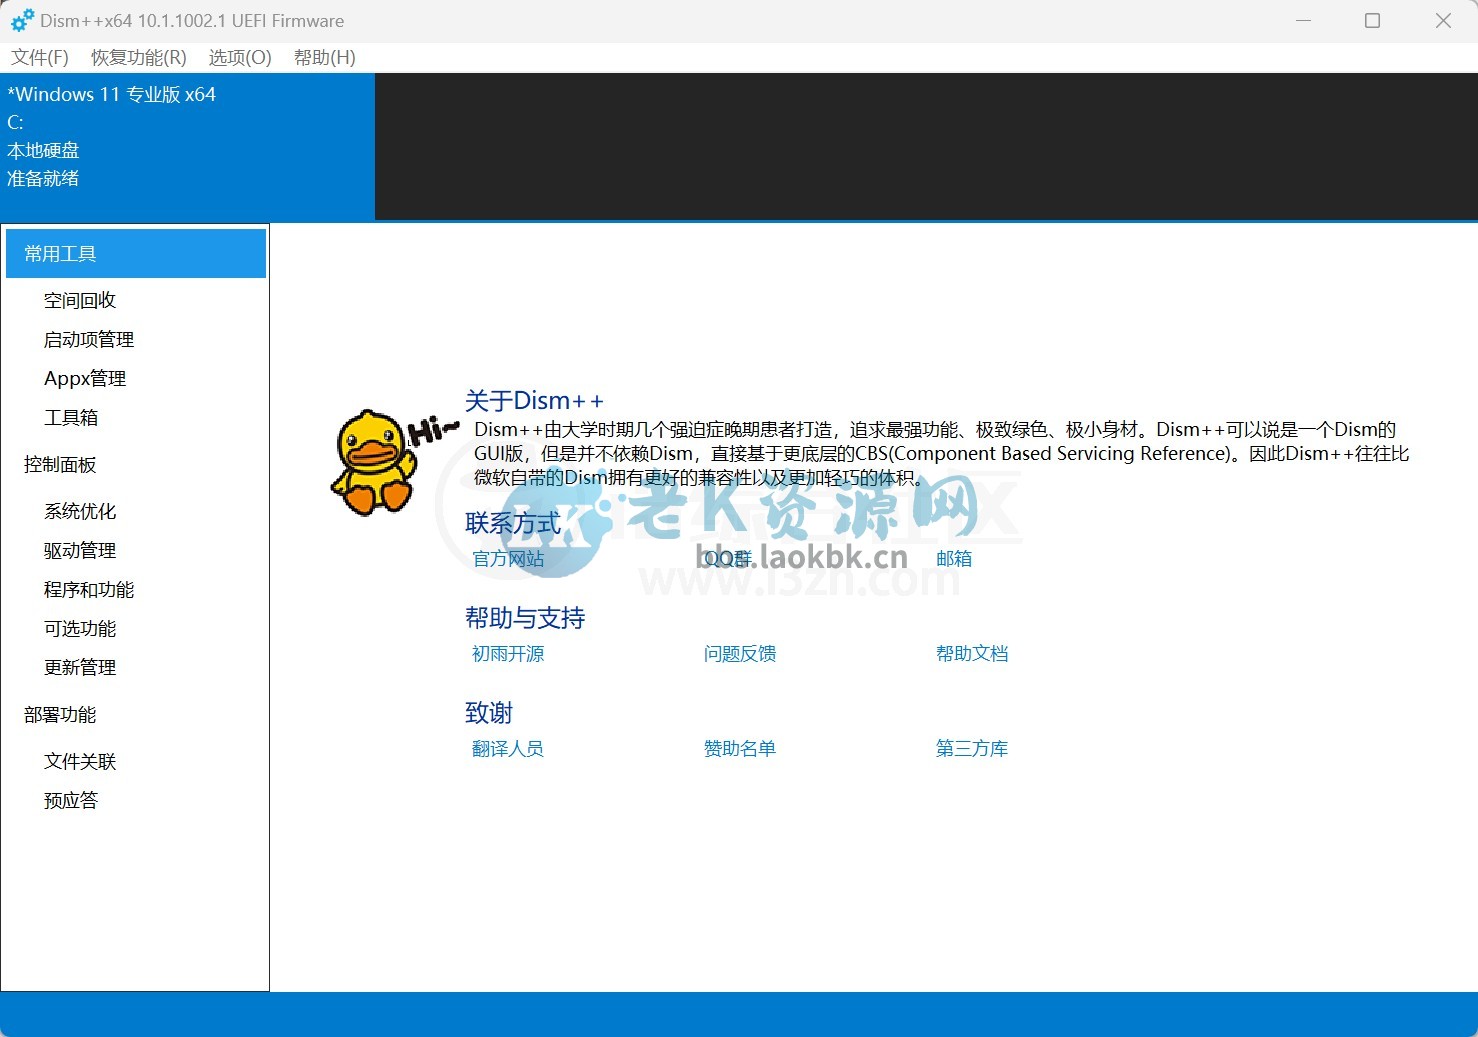This screenshot has height=1037, width=1478.
Task: Open 可选功能 in the sidebar
Action: click(80, 628)
